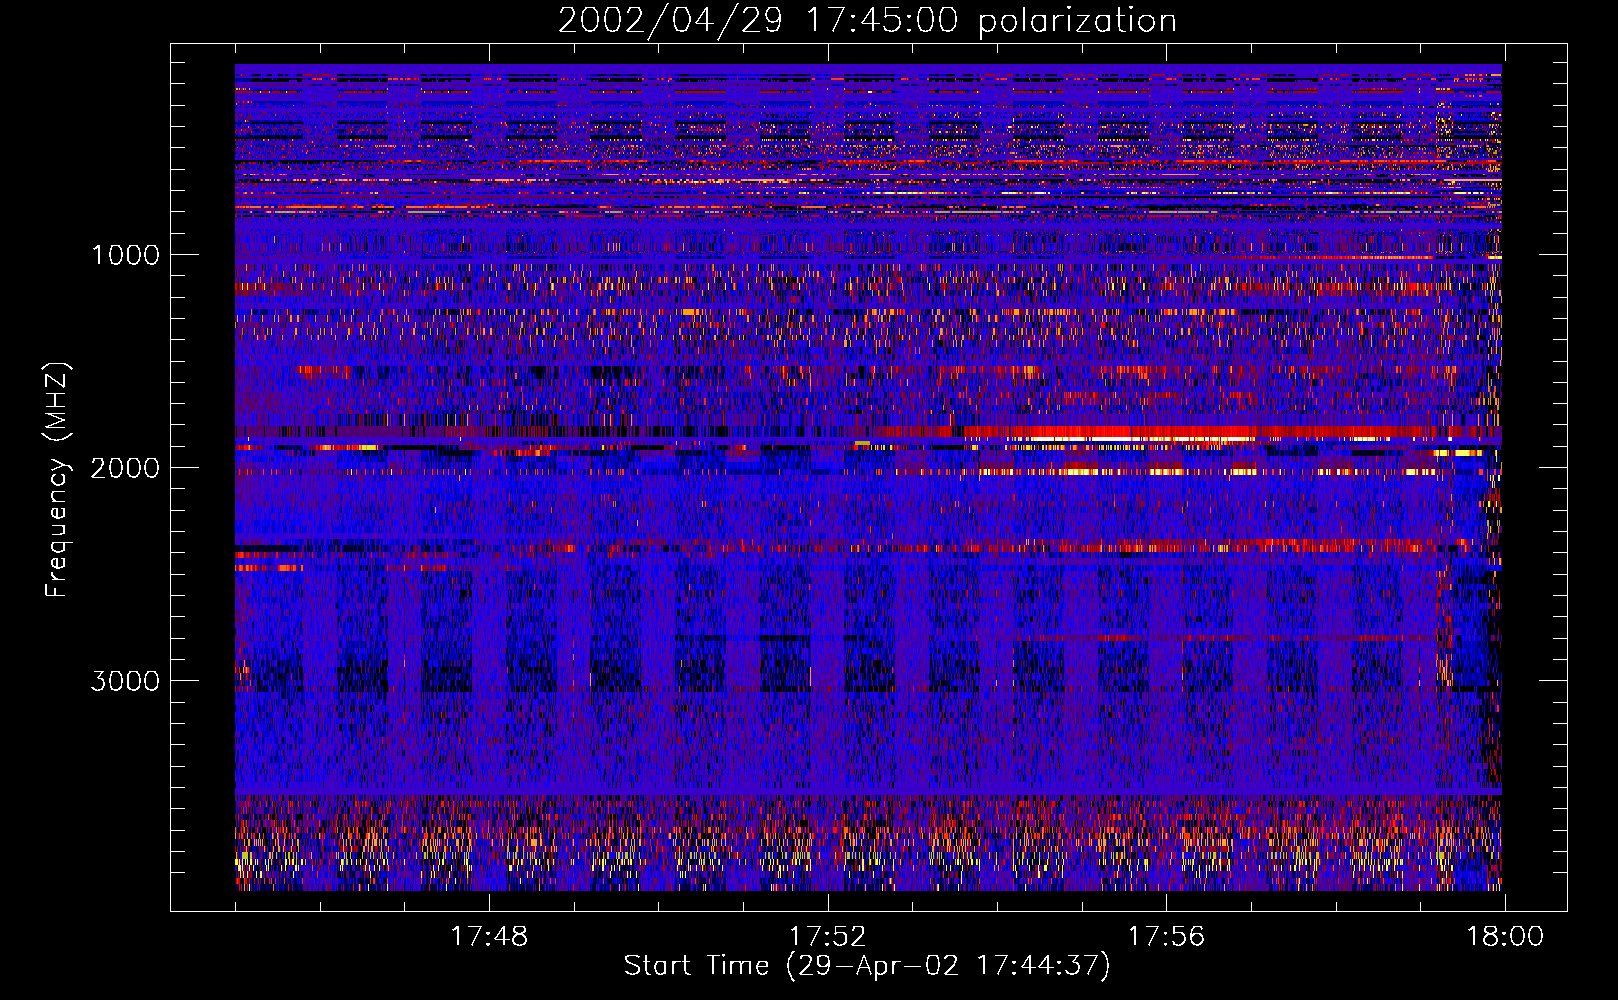Image resolution: width=1618 pixels, height=1000 pixels.
Task: Click the 18:00 time tick label
Action: coord(1504,937)
